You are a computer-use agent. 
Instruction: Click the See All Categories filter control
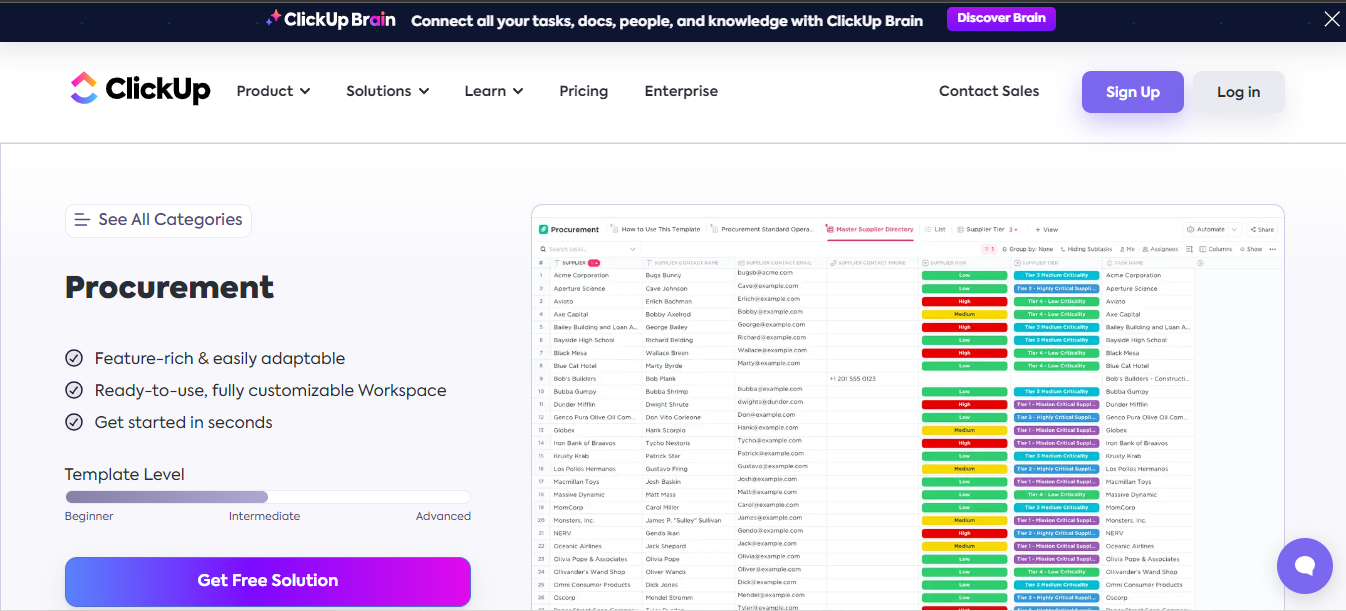pyautogui.click(x=158, y=220)
